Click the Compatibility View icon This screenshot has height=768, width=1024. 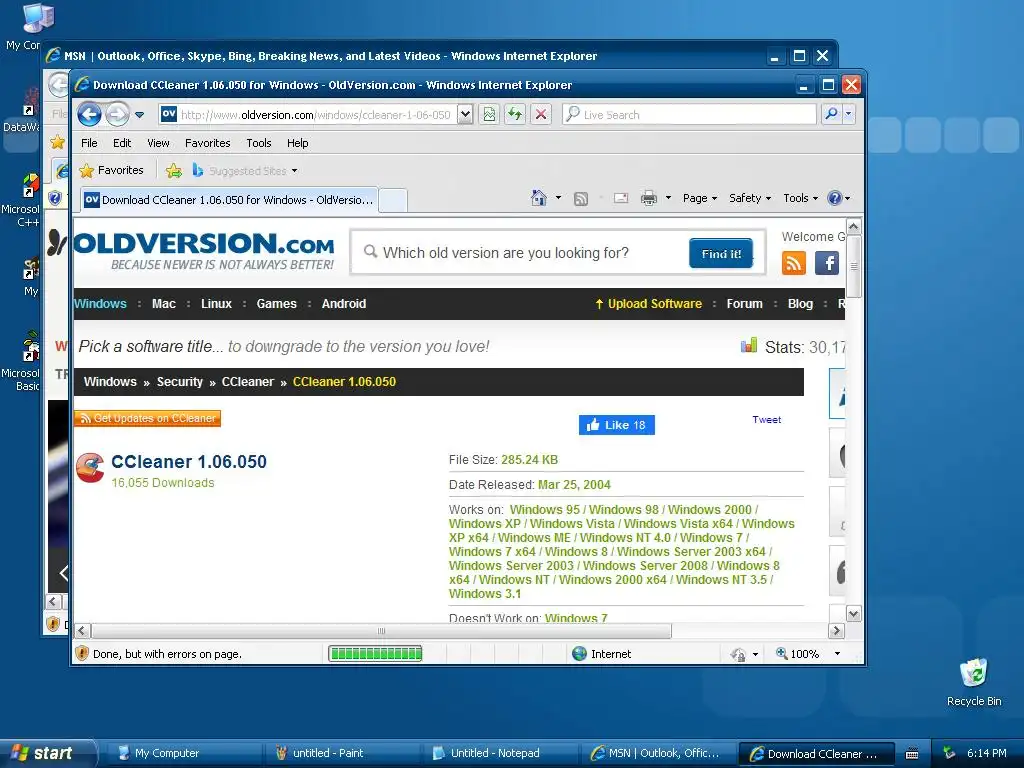click(x=489, y=115)
